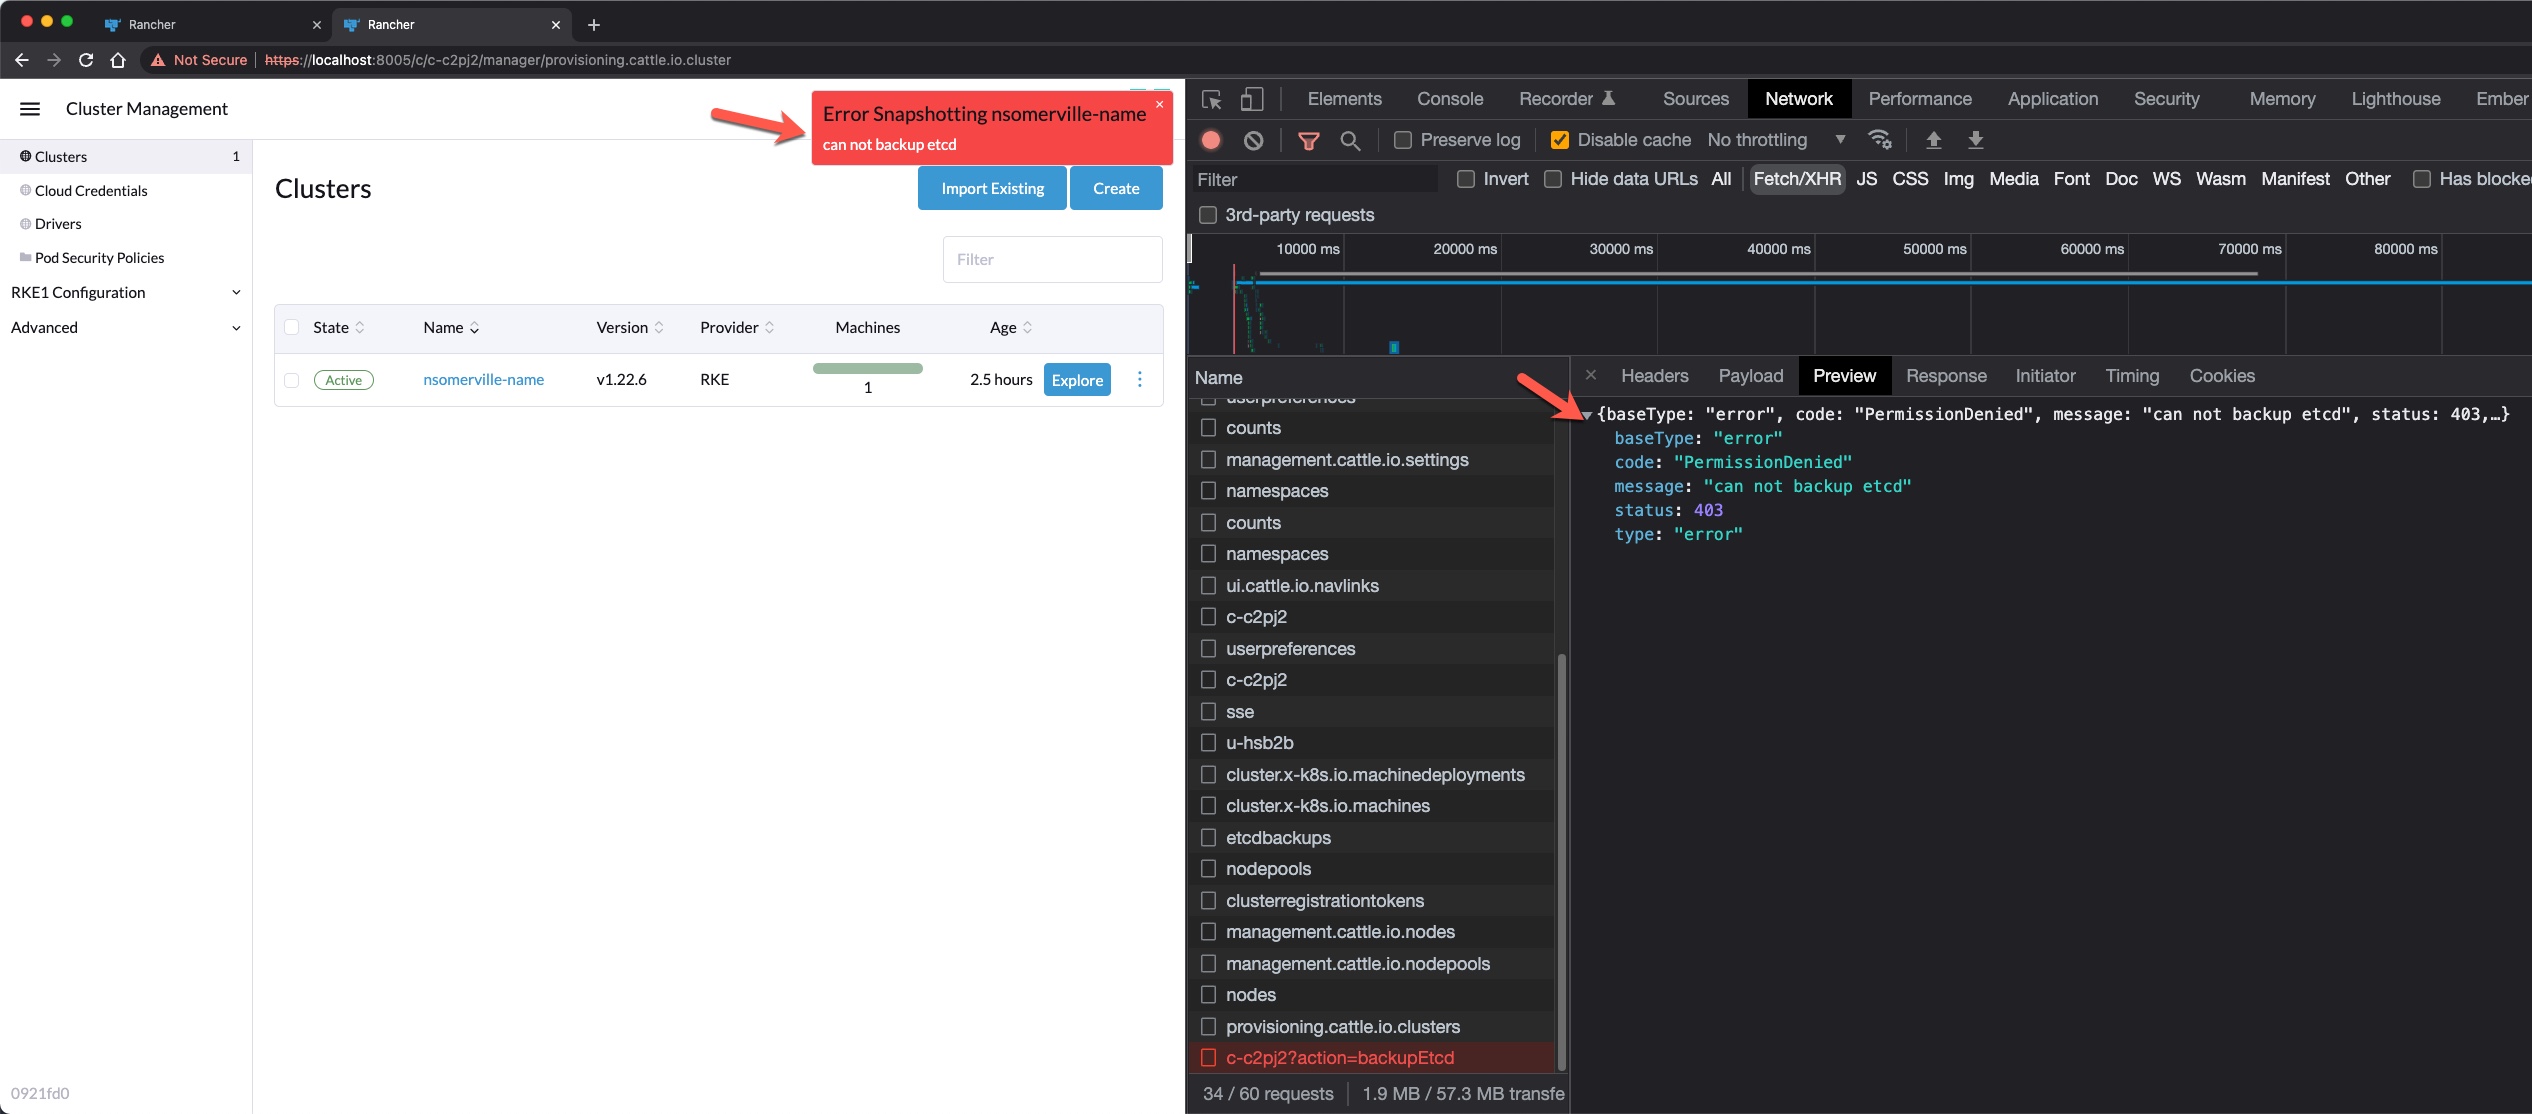Select the Cloud Credentials sidebar item
Screen dimensions: 2532x1114
pos(92,191)
